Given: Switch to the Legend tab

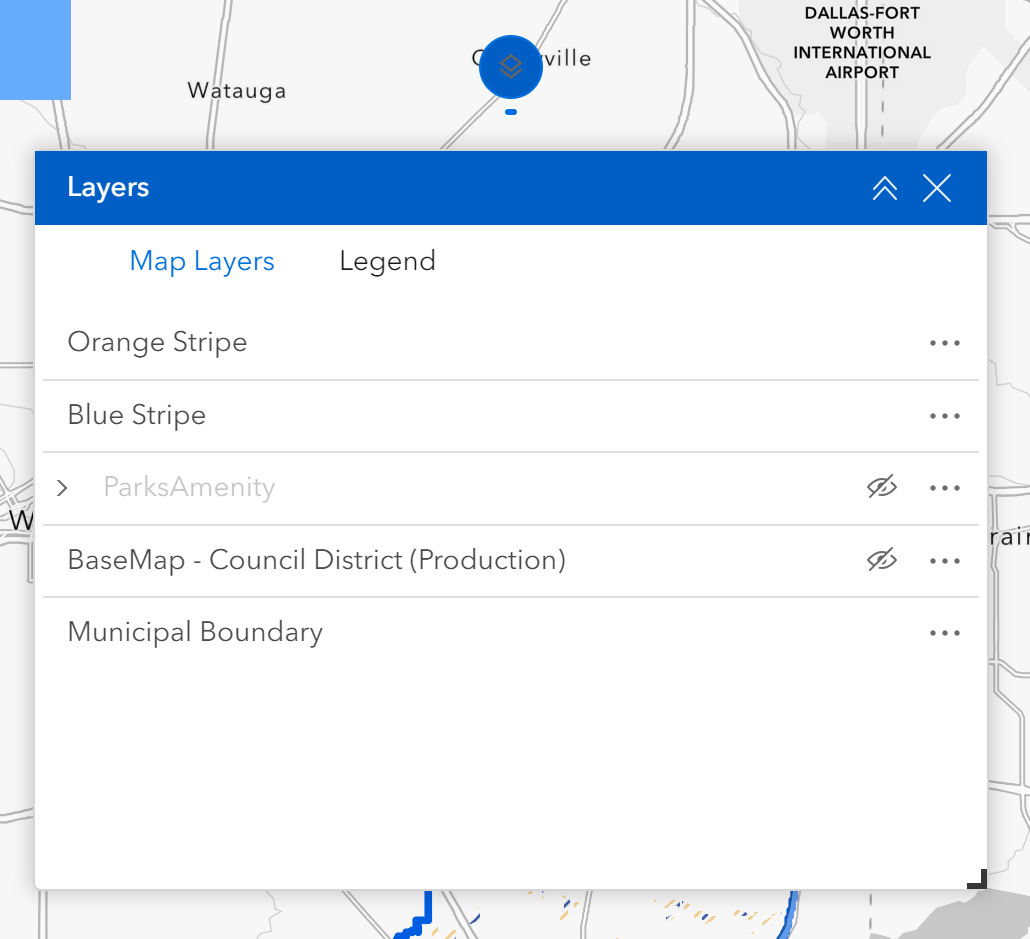Looking at the screenshot, I should point(388,261).
